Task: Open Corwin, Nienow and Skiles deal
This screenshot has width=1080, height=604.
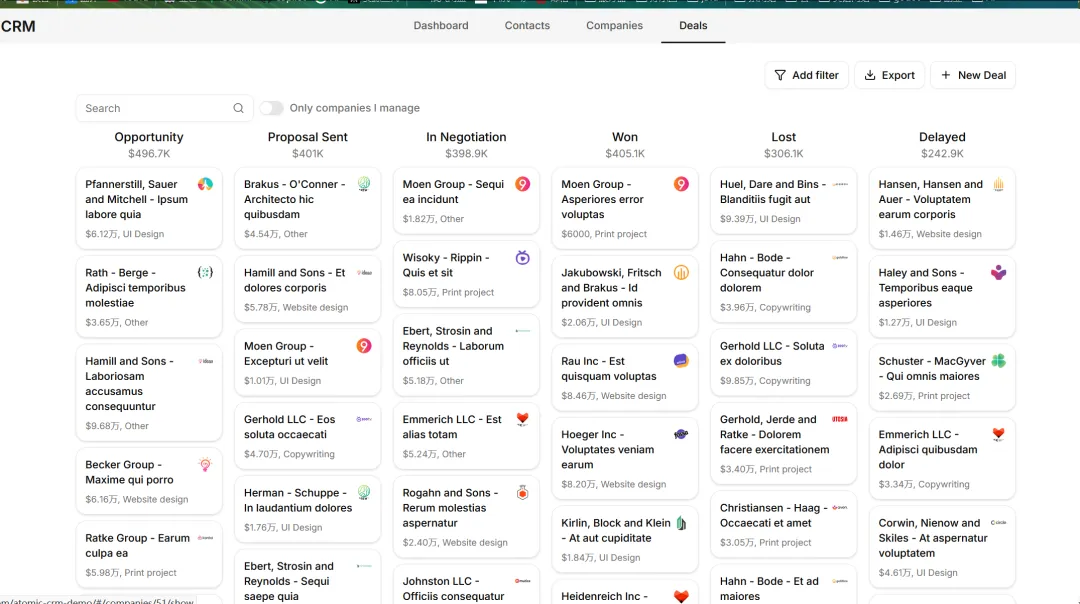Action: pos(942,547)
